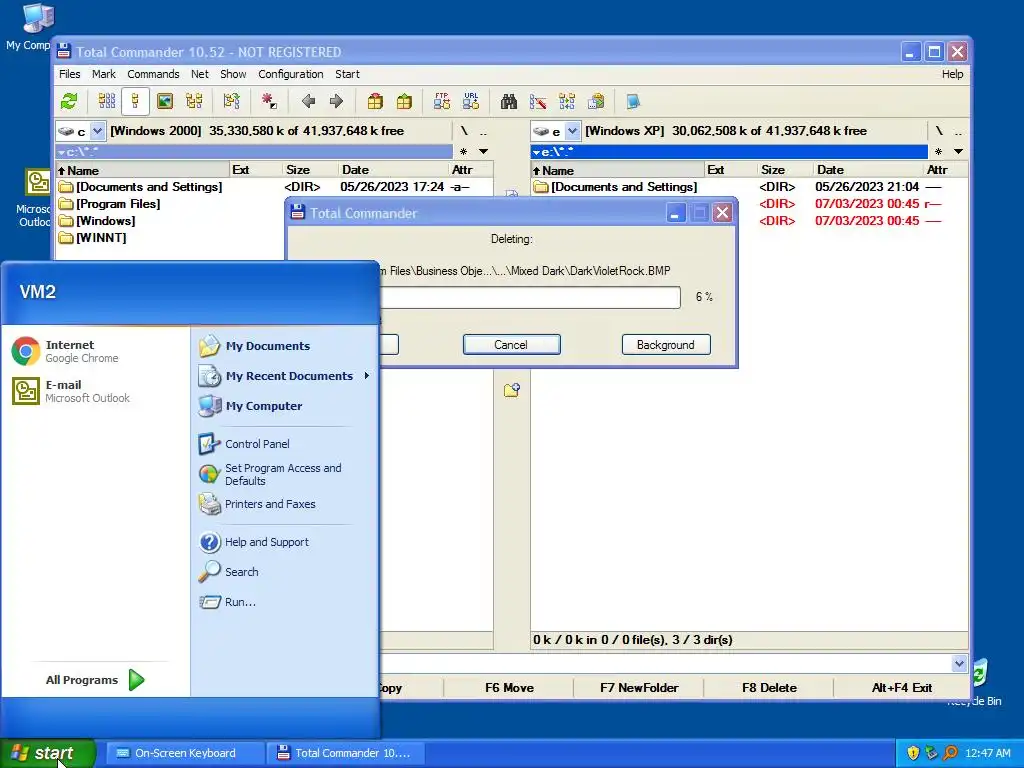
Task: Open the Commands menu
Action: [x=153, y=74]
